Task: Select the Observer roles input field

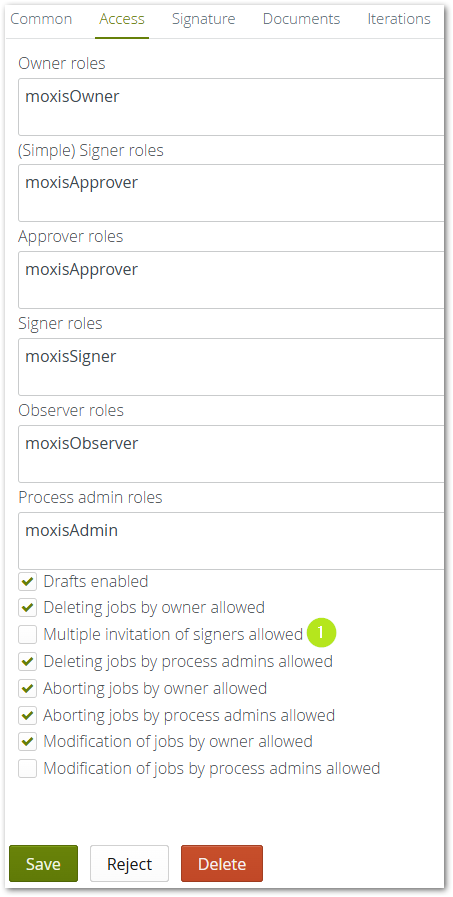Action: 231,454
